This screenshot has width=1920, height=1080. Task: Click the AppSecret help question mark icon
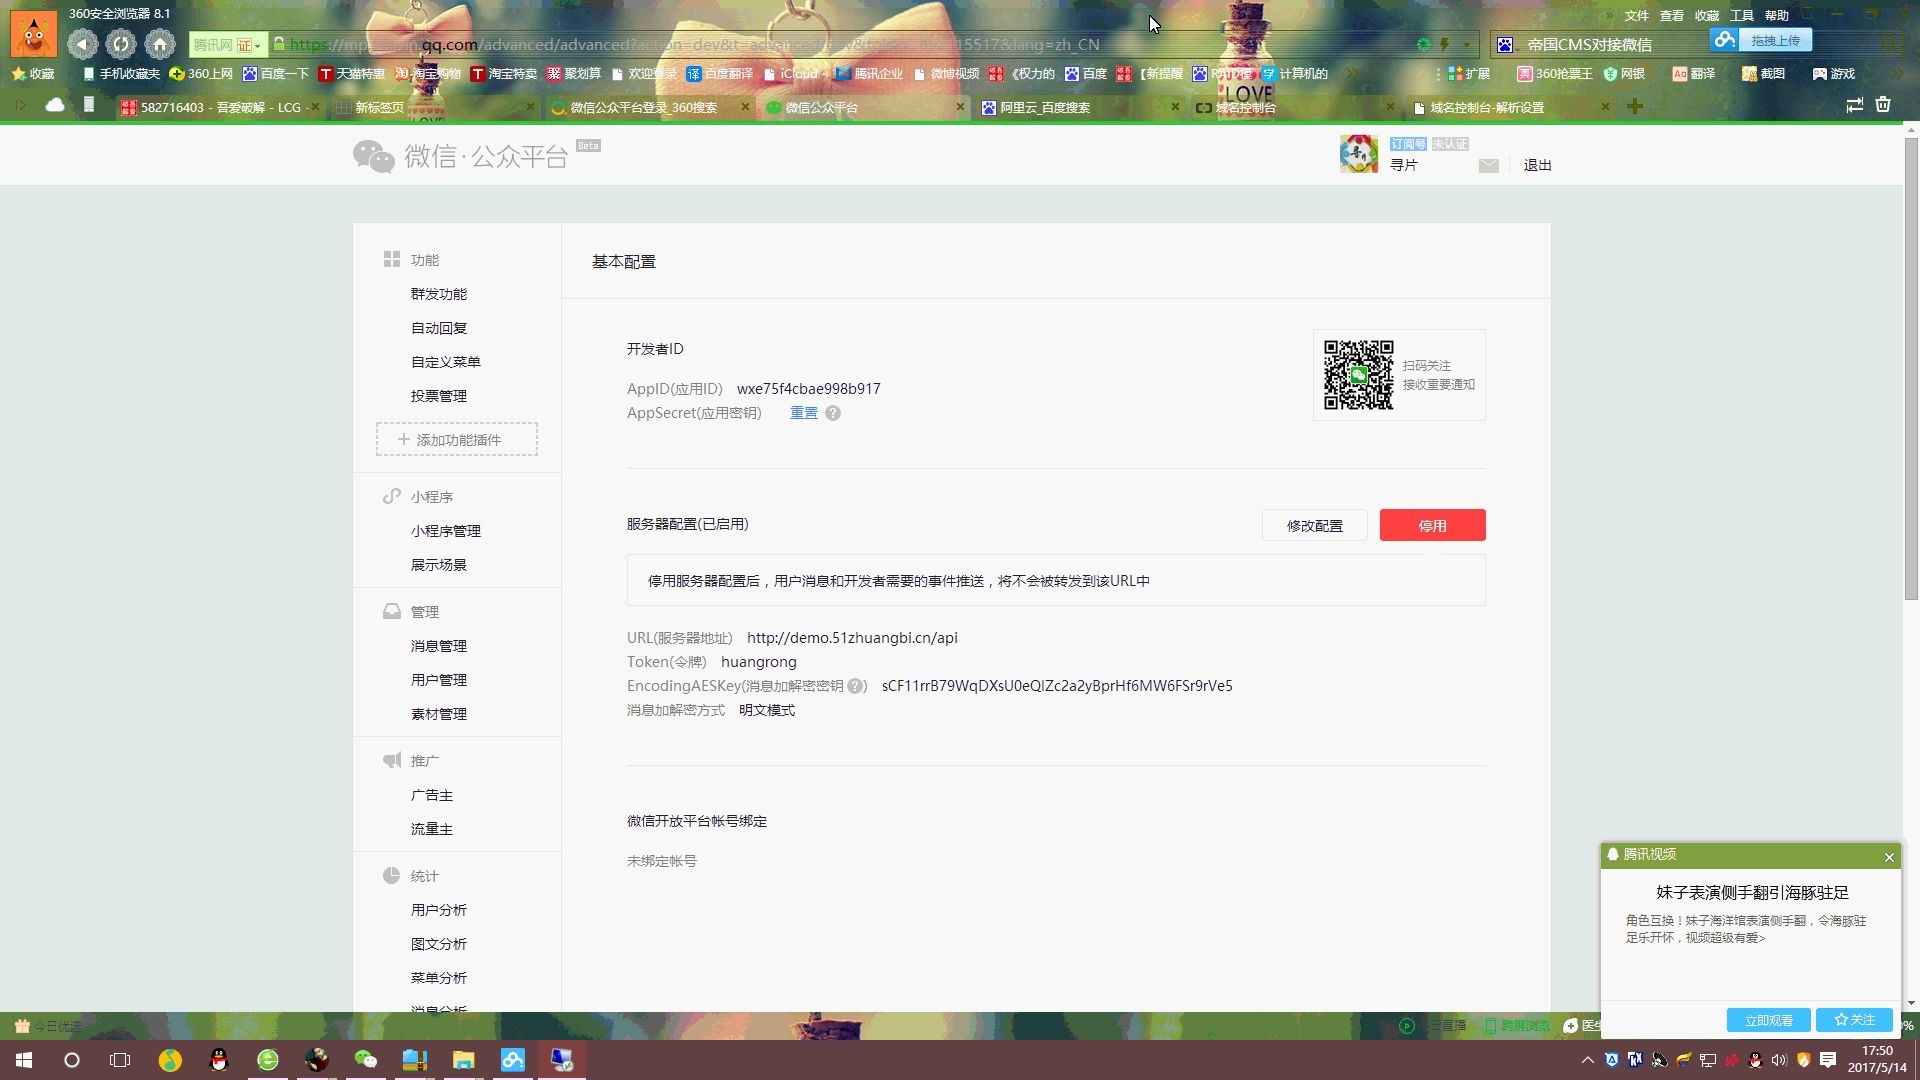[x=833, y=413]
